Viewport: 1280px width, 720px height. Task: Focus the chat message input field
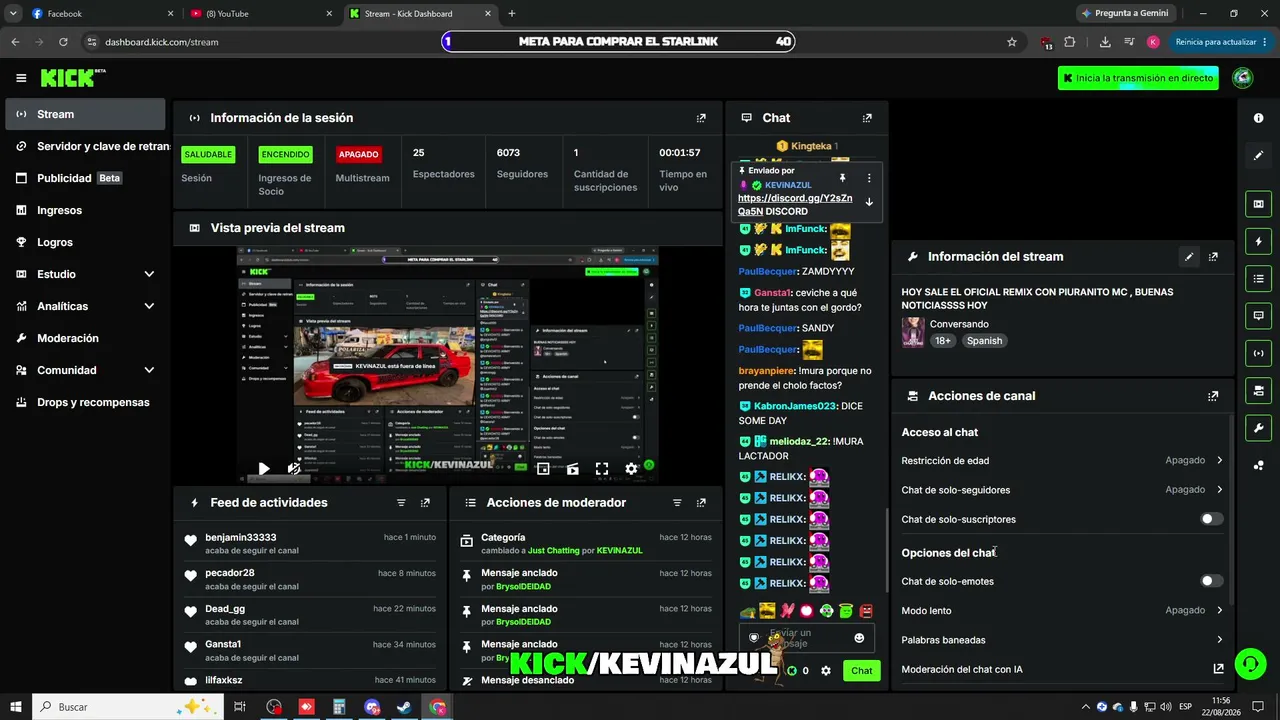tap(806, 638)
